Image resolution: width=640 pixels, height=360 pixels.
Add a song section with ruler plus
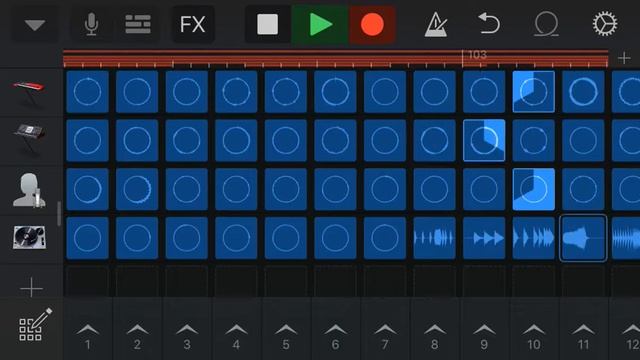pos(624,58)
